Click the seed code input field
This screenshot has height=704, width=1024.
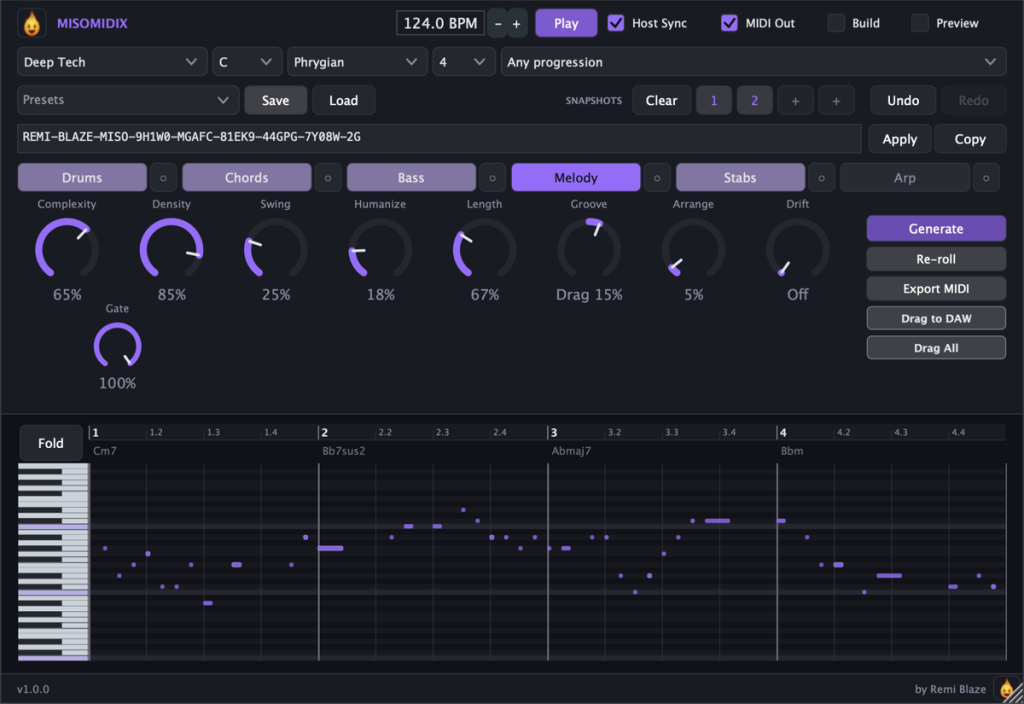(x=439, y=138)
